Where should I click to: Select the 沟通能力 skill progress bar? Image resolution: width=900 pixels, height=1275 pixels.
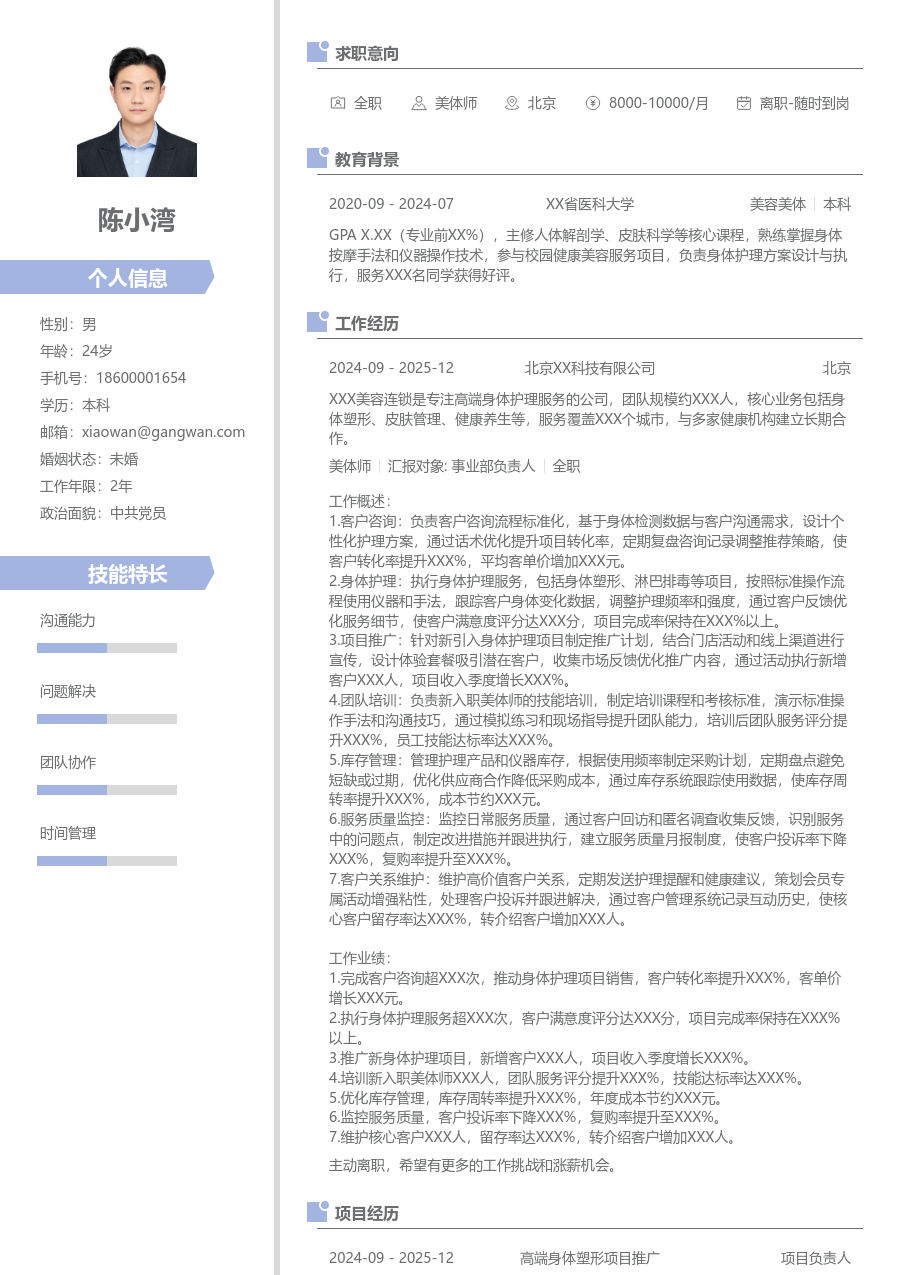106,645
